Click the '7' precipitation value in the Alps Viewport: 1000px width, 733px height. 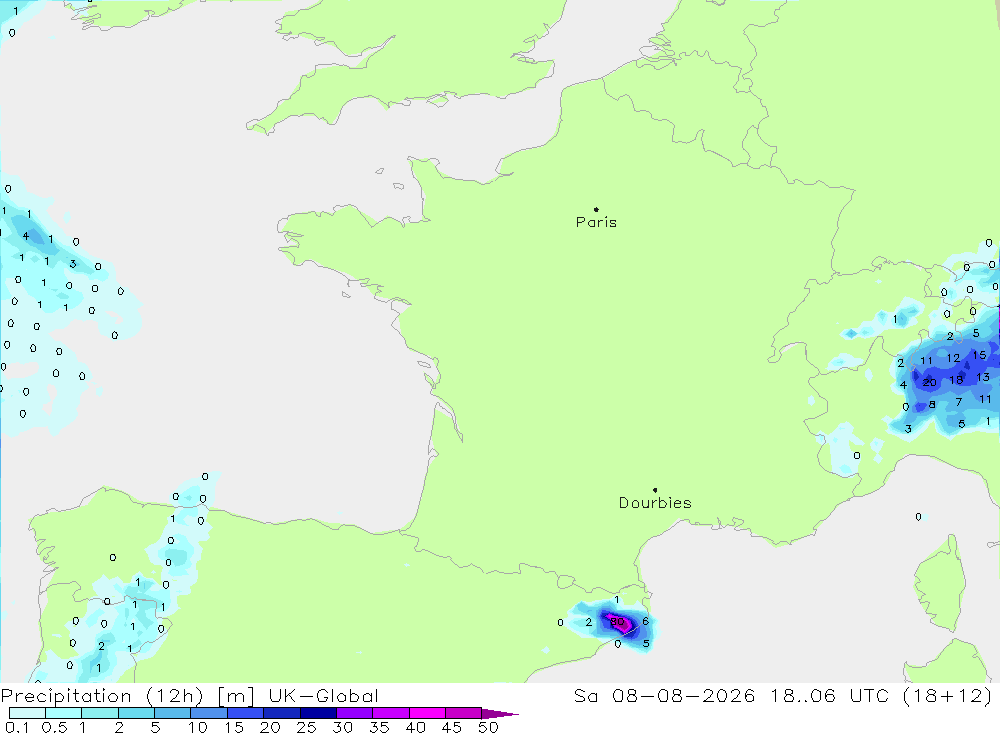[x=959, y=402]
